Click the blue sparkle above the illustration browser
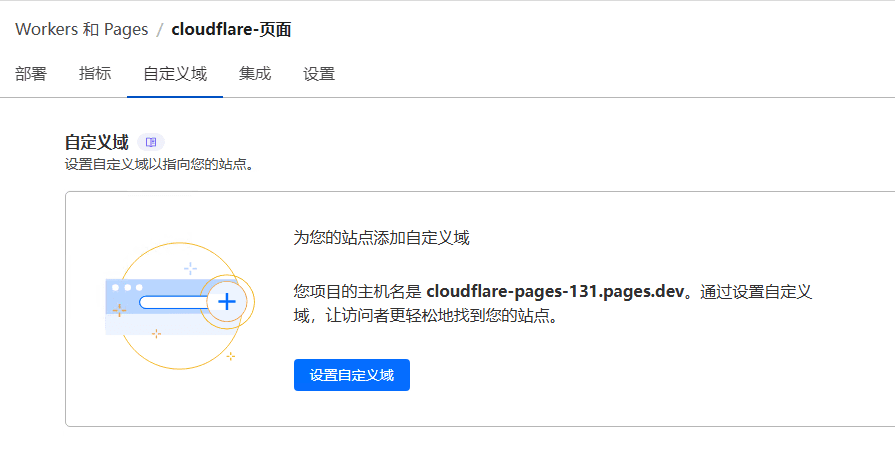This screenshot has width=895, height=464. coord(190,268)
